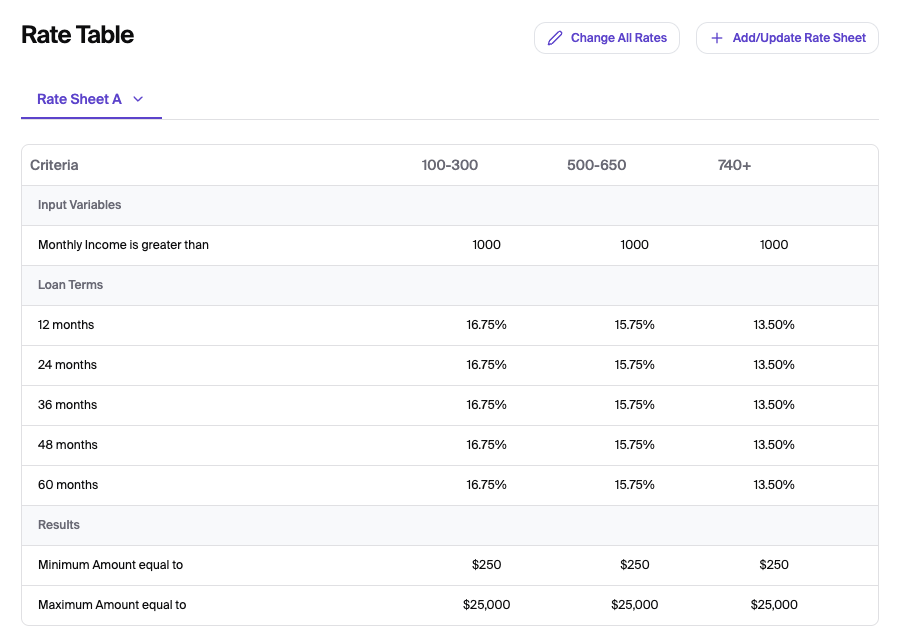This screenshot has width=897, height=642.
Task: Click the Loan Terms section header
Action: pos(70,285)
